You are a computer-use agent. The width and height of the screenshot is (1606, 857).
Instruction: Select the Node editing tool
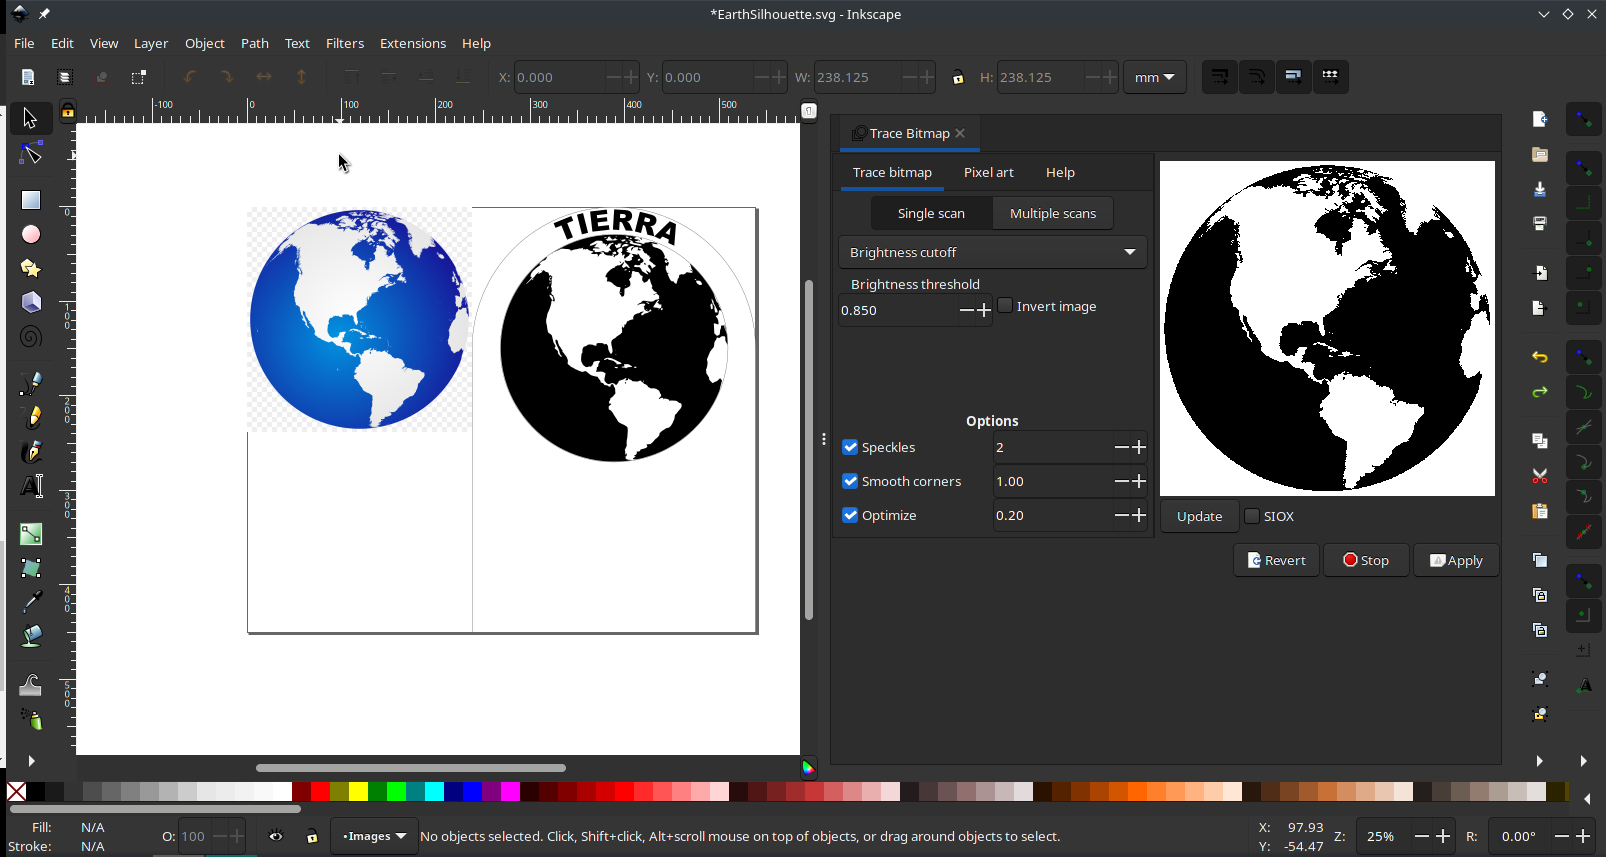point(31,153)
